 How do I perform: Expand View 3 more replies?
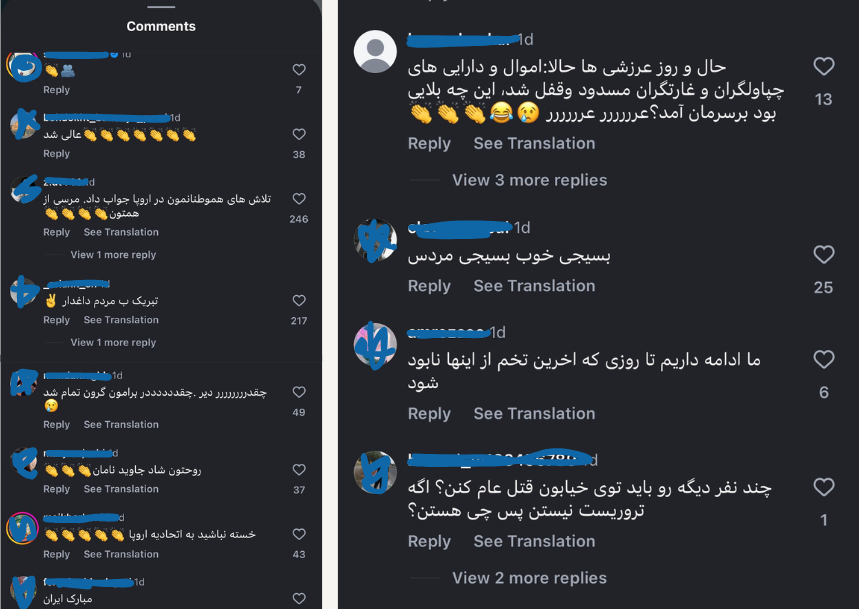(529, 180)
